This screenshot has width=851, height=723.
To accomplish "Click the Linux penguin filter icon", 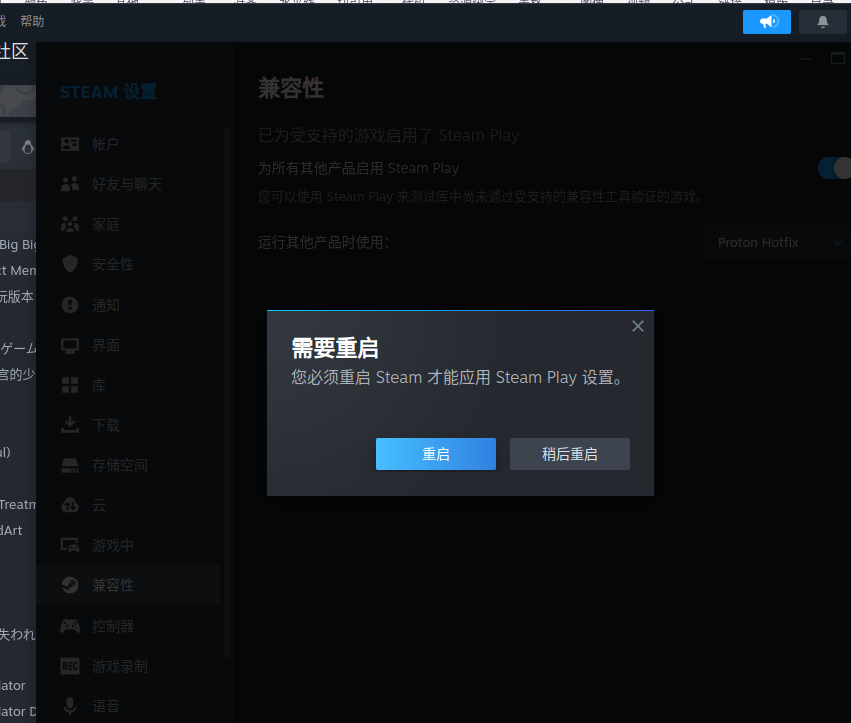I will point(28,147).
